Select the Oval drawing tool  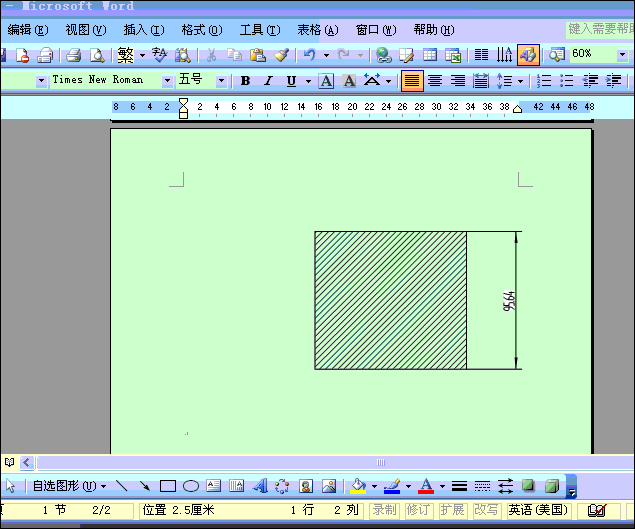click(x=190, y=486)
